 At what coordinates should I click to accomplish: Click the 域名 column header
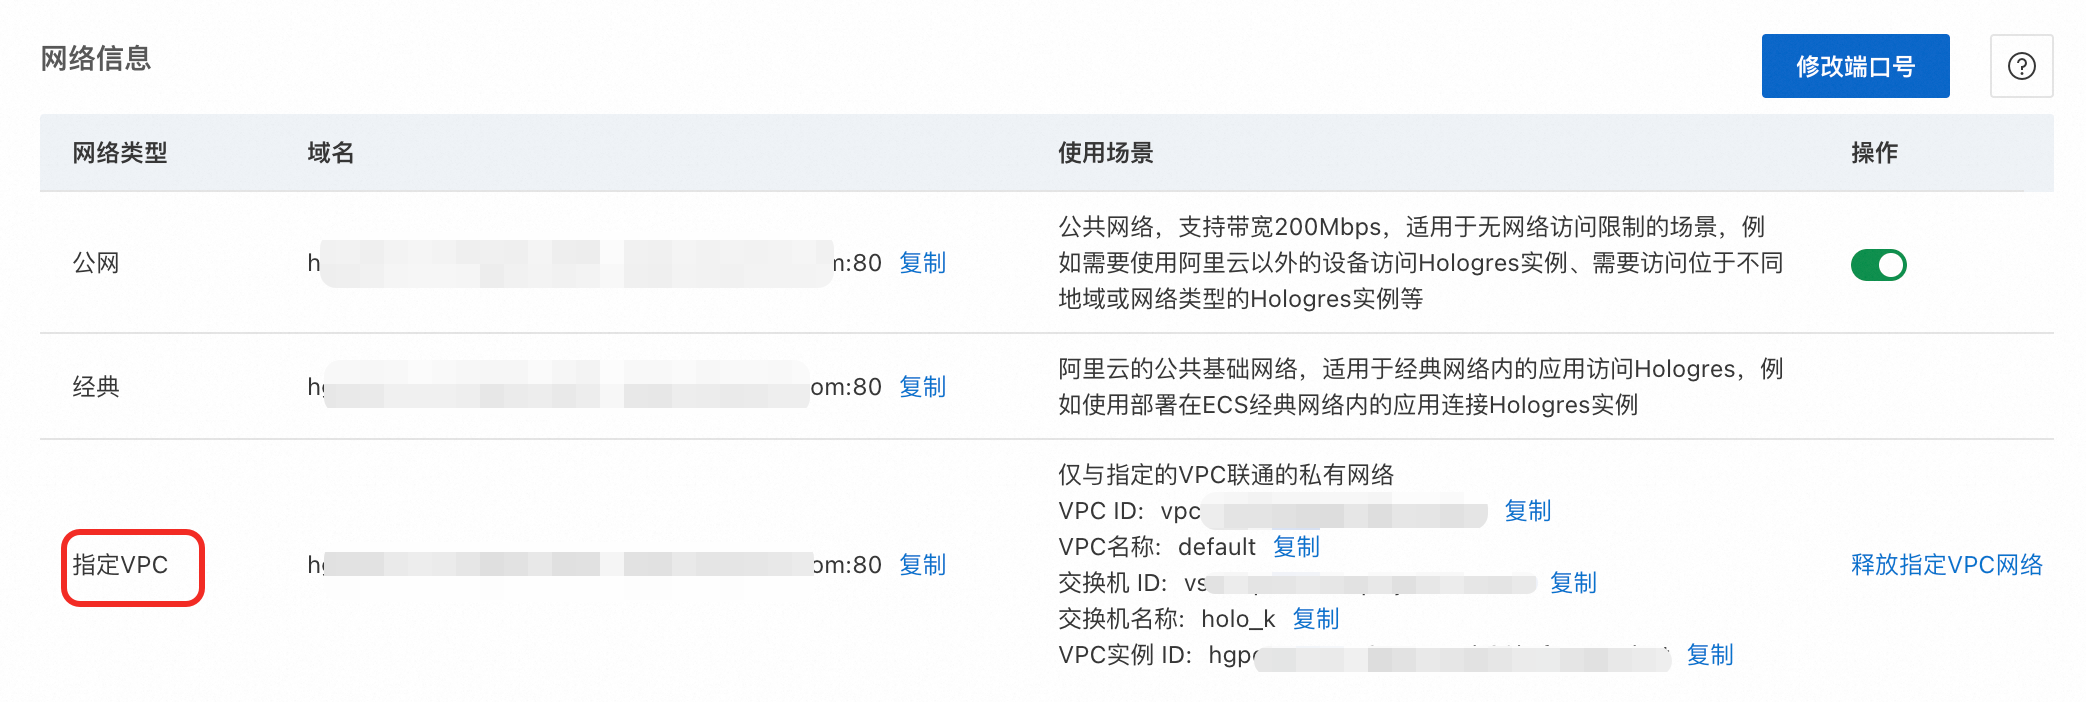[x=331, y=153]
